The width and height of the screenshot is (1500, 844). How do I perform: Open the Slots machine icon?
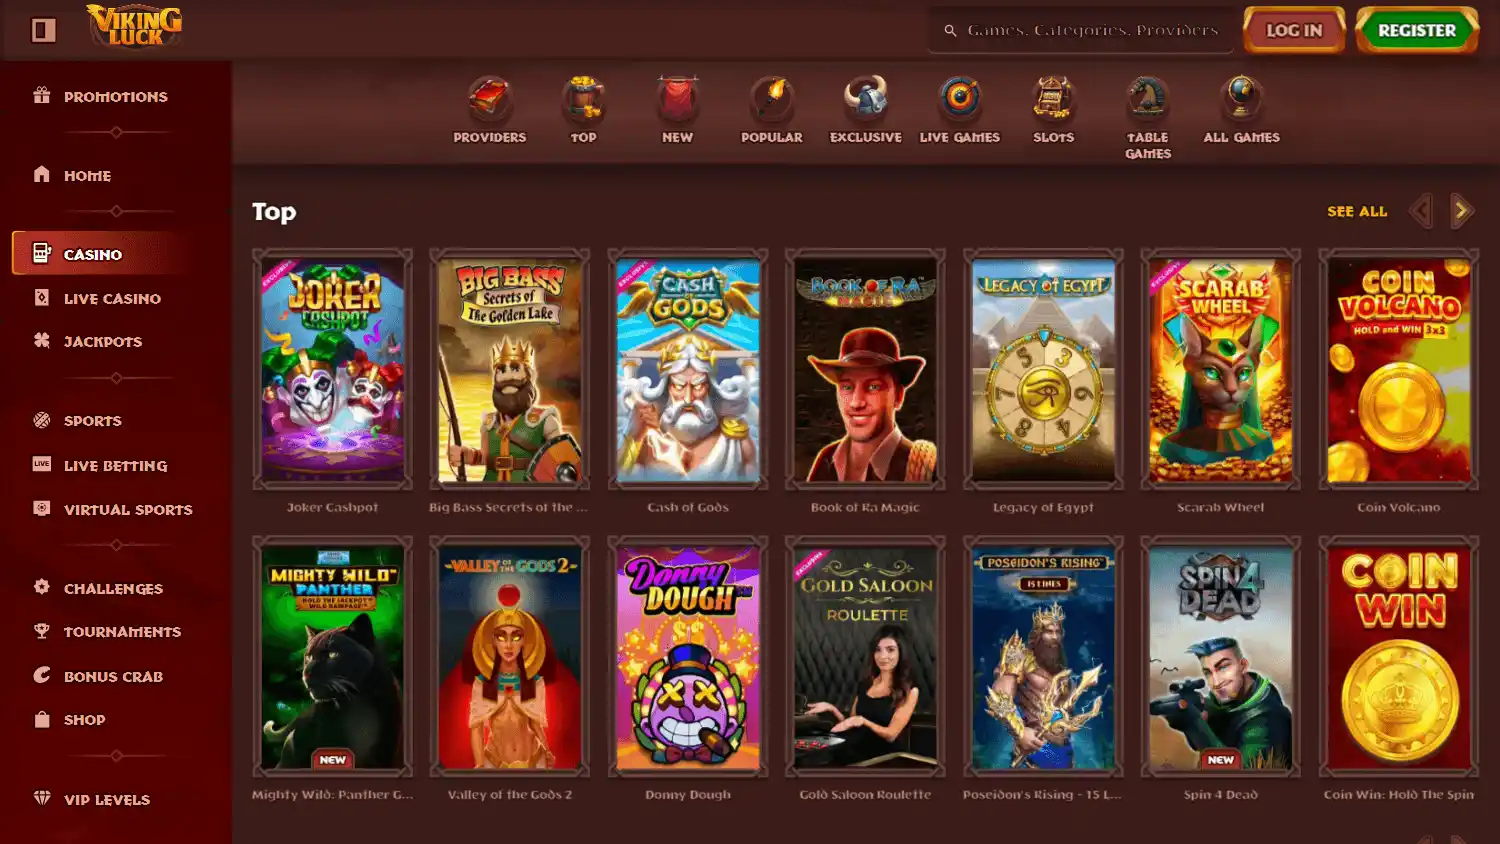click(x=1053, y=99)
